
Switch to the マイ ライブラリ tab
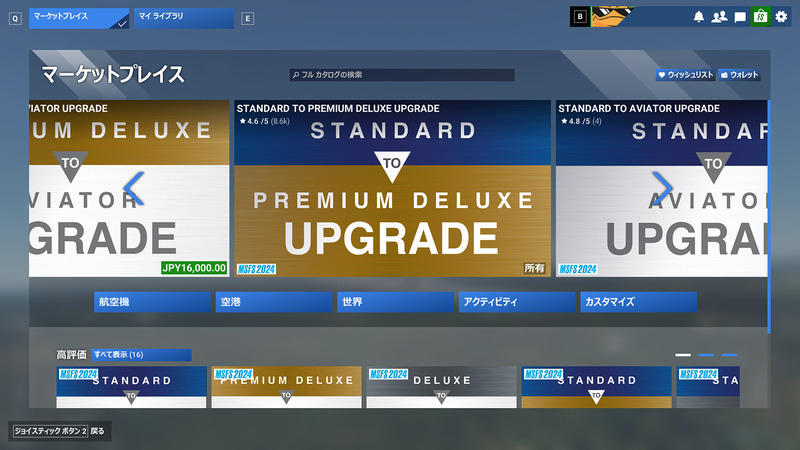(x=184, y=18)
